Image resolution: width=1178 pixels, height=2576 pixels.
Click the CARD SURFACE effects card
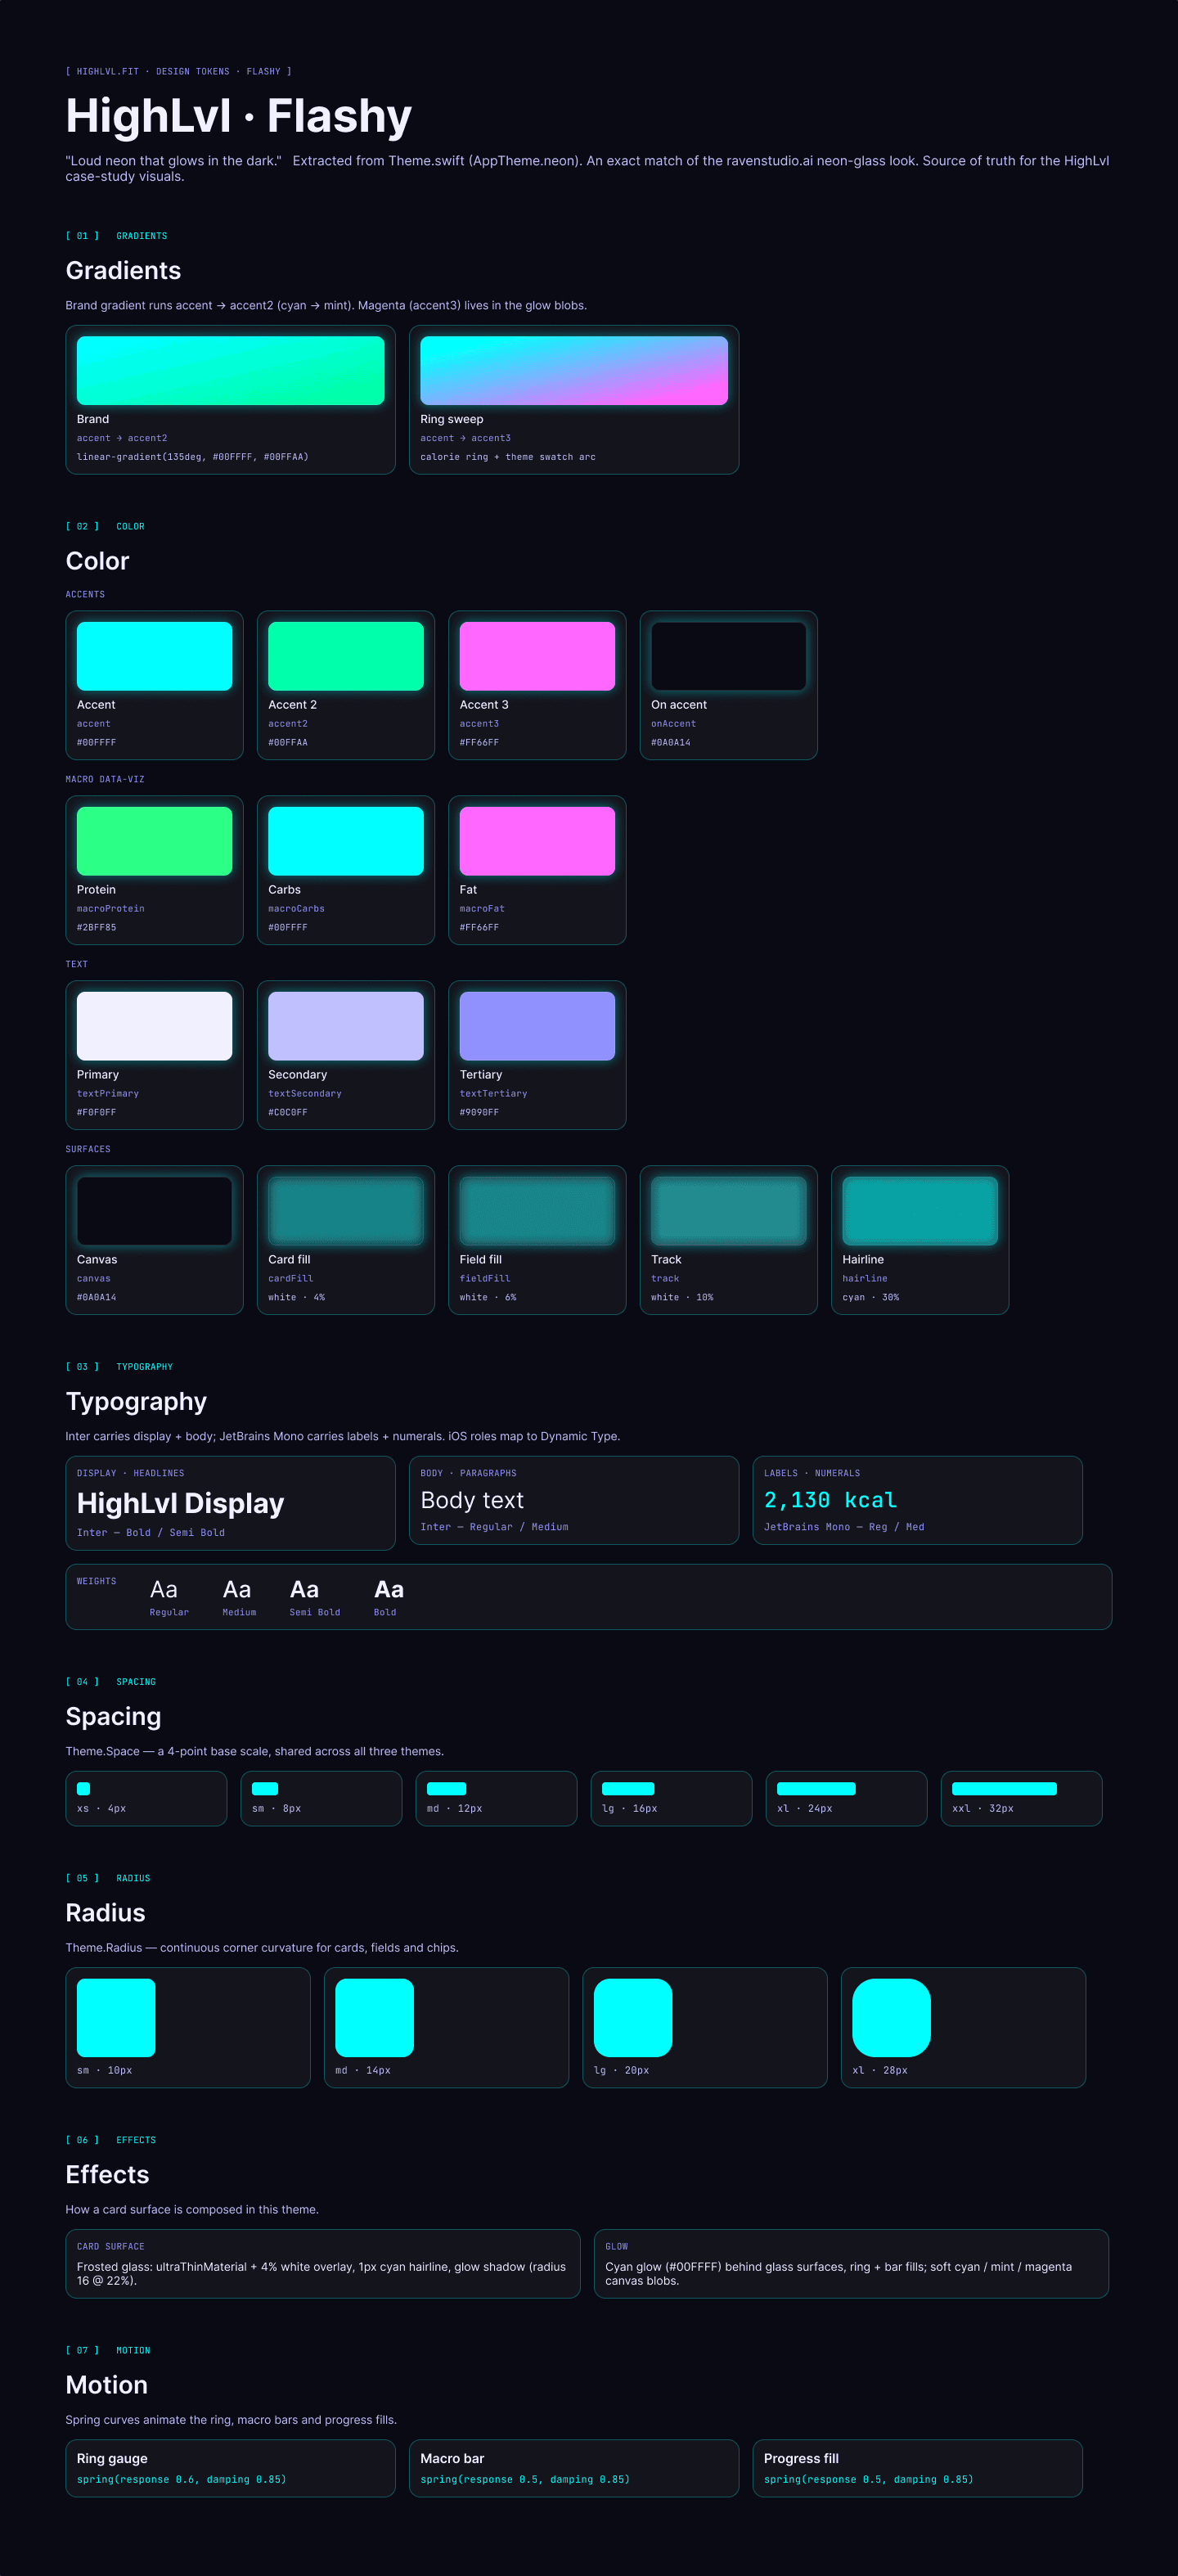pos(323,2264)
